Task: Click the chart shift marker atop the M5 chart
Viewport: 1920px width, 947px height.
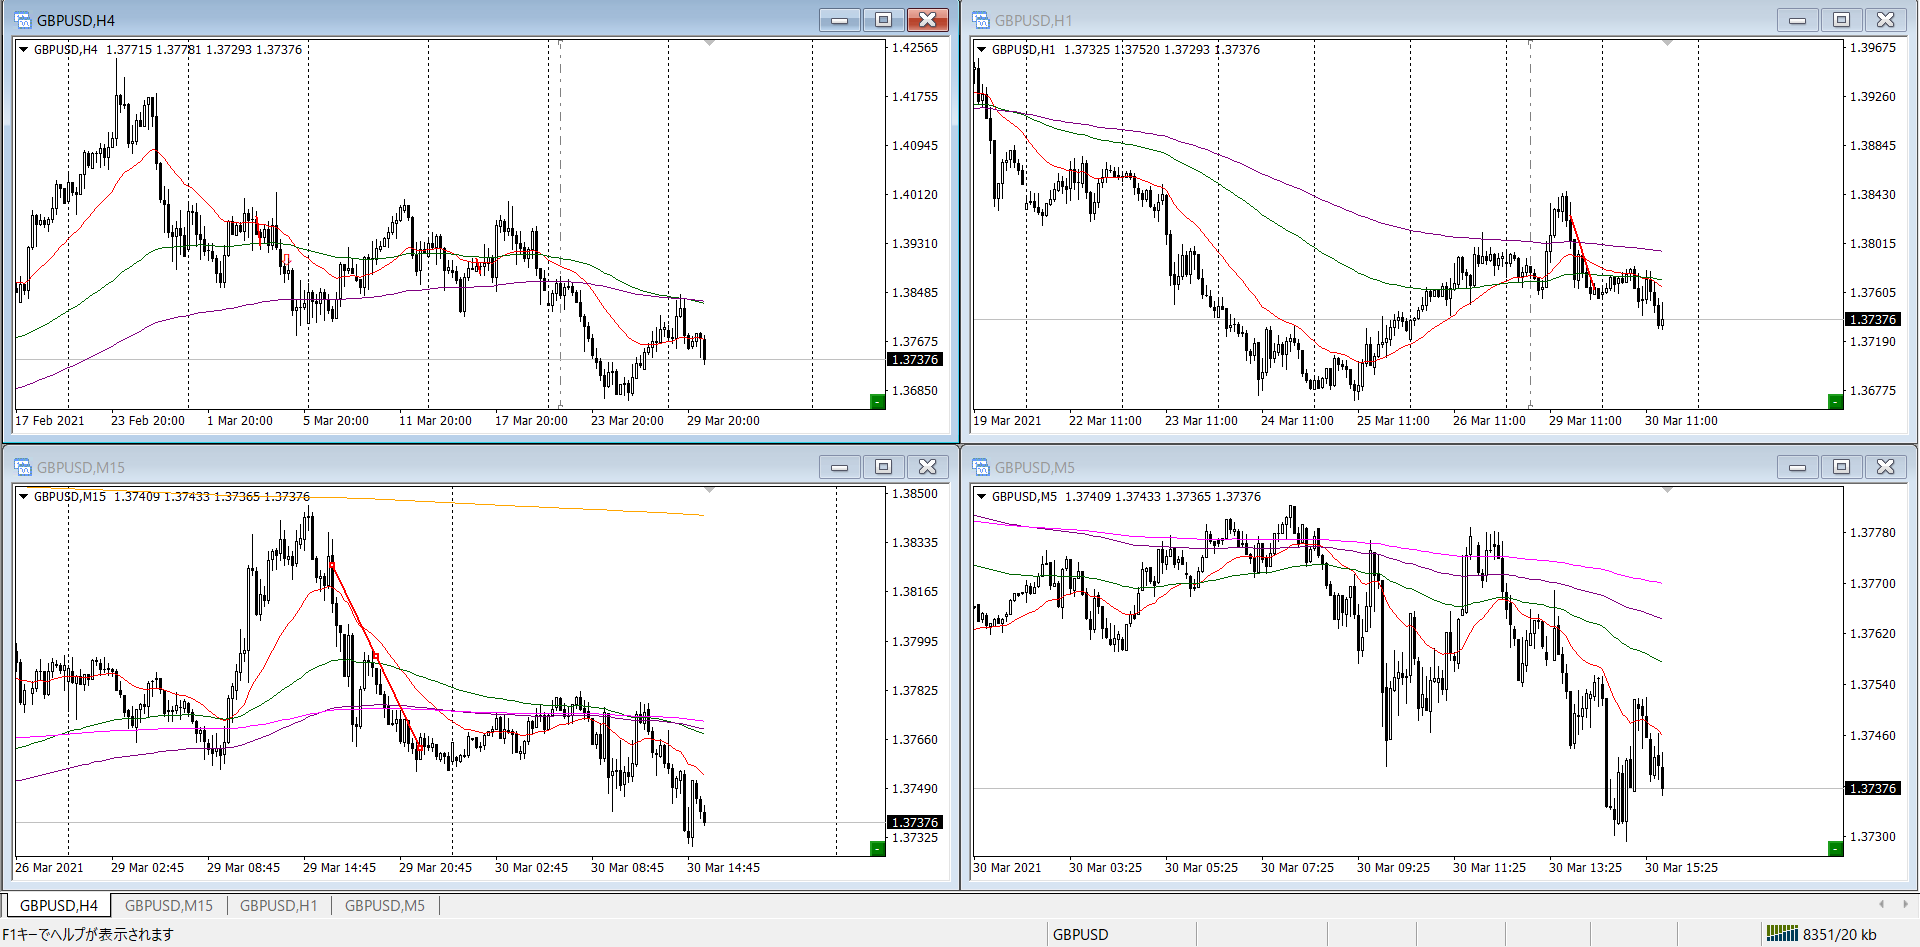Action: pos(1667,490)
